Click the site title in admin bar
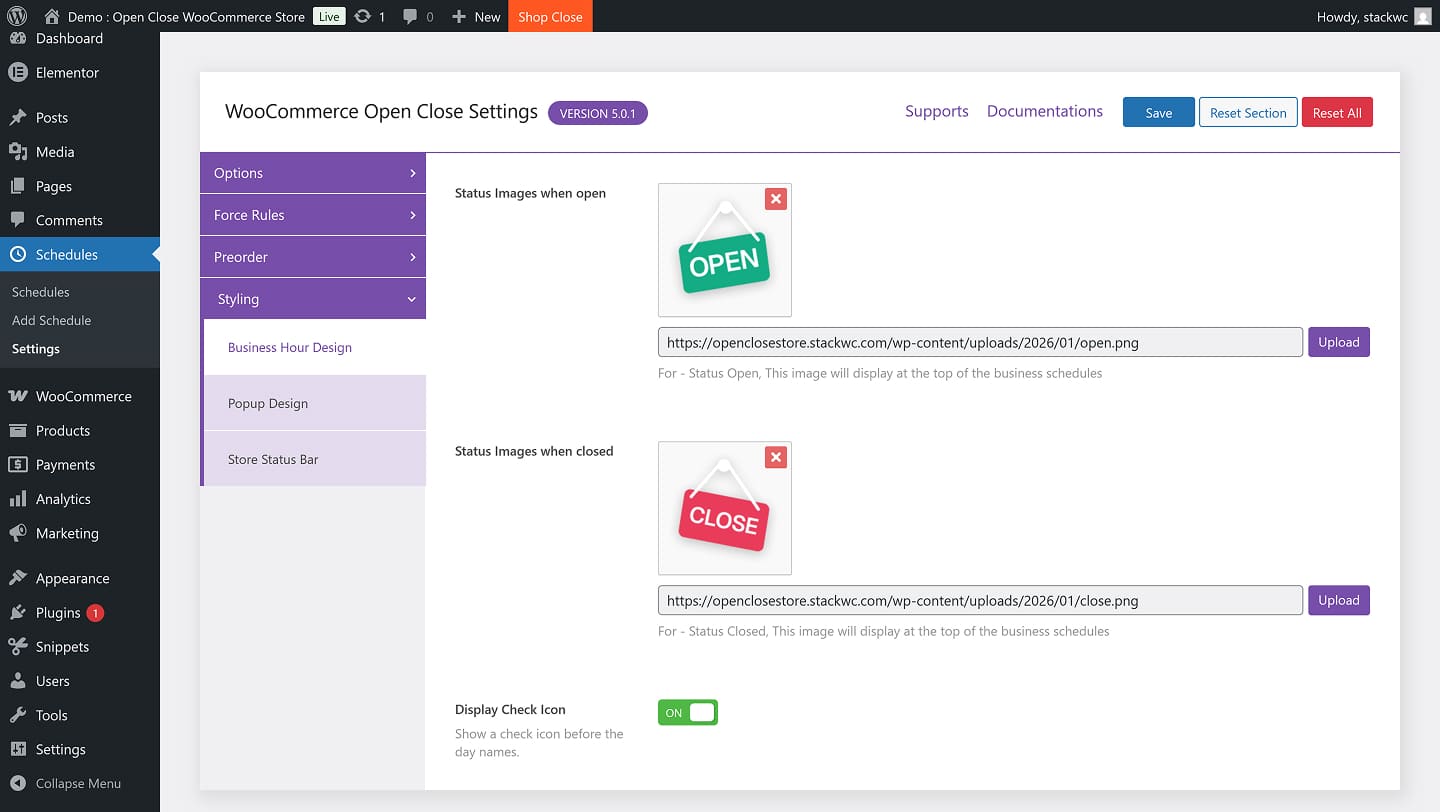 [186, 16]
